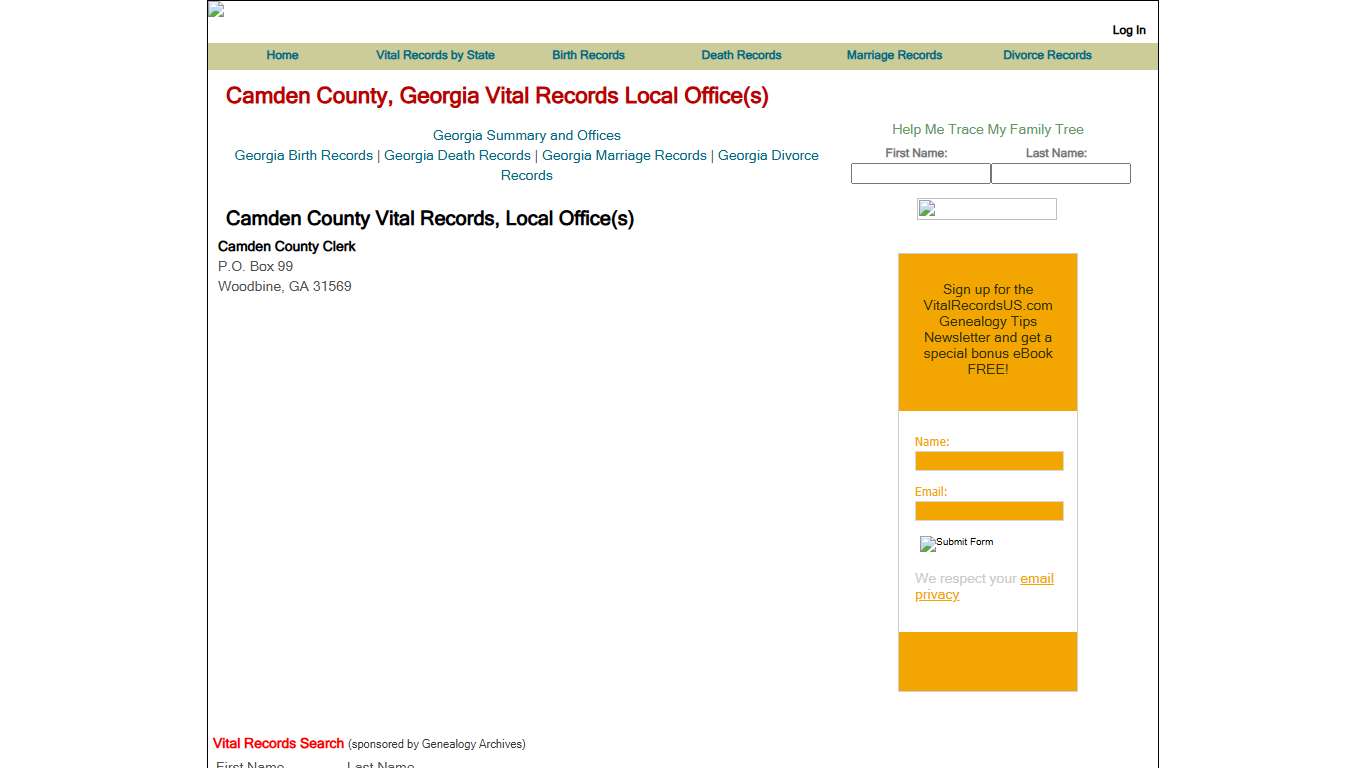Click the site logo image at top-left

pyautogui.click(x=216, y=10)
